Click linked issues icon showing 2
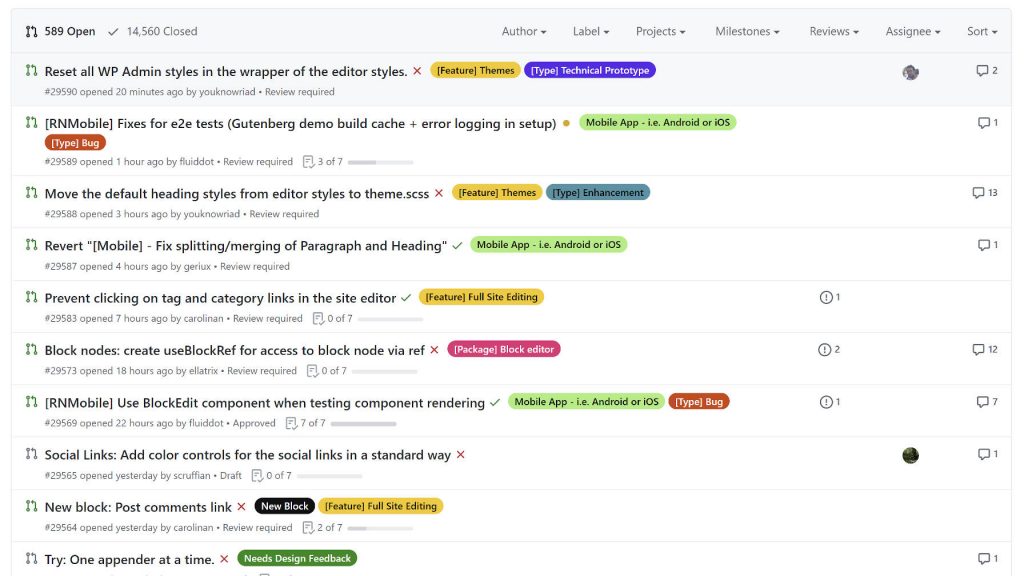The image size is (1024, 576). (x=829, y=350)
